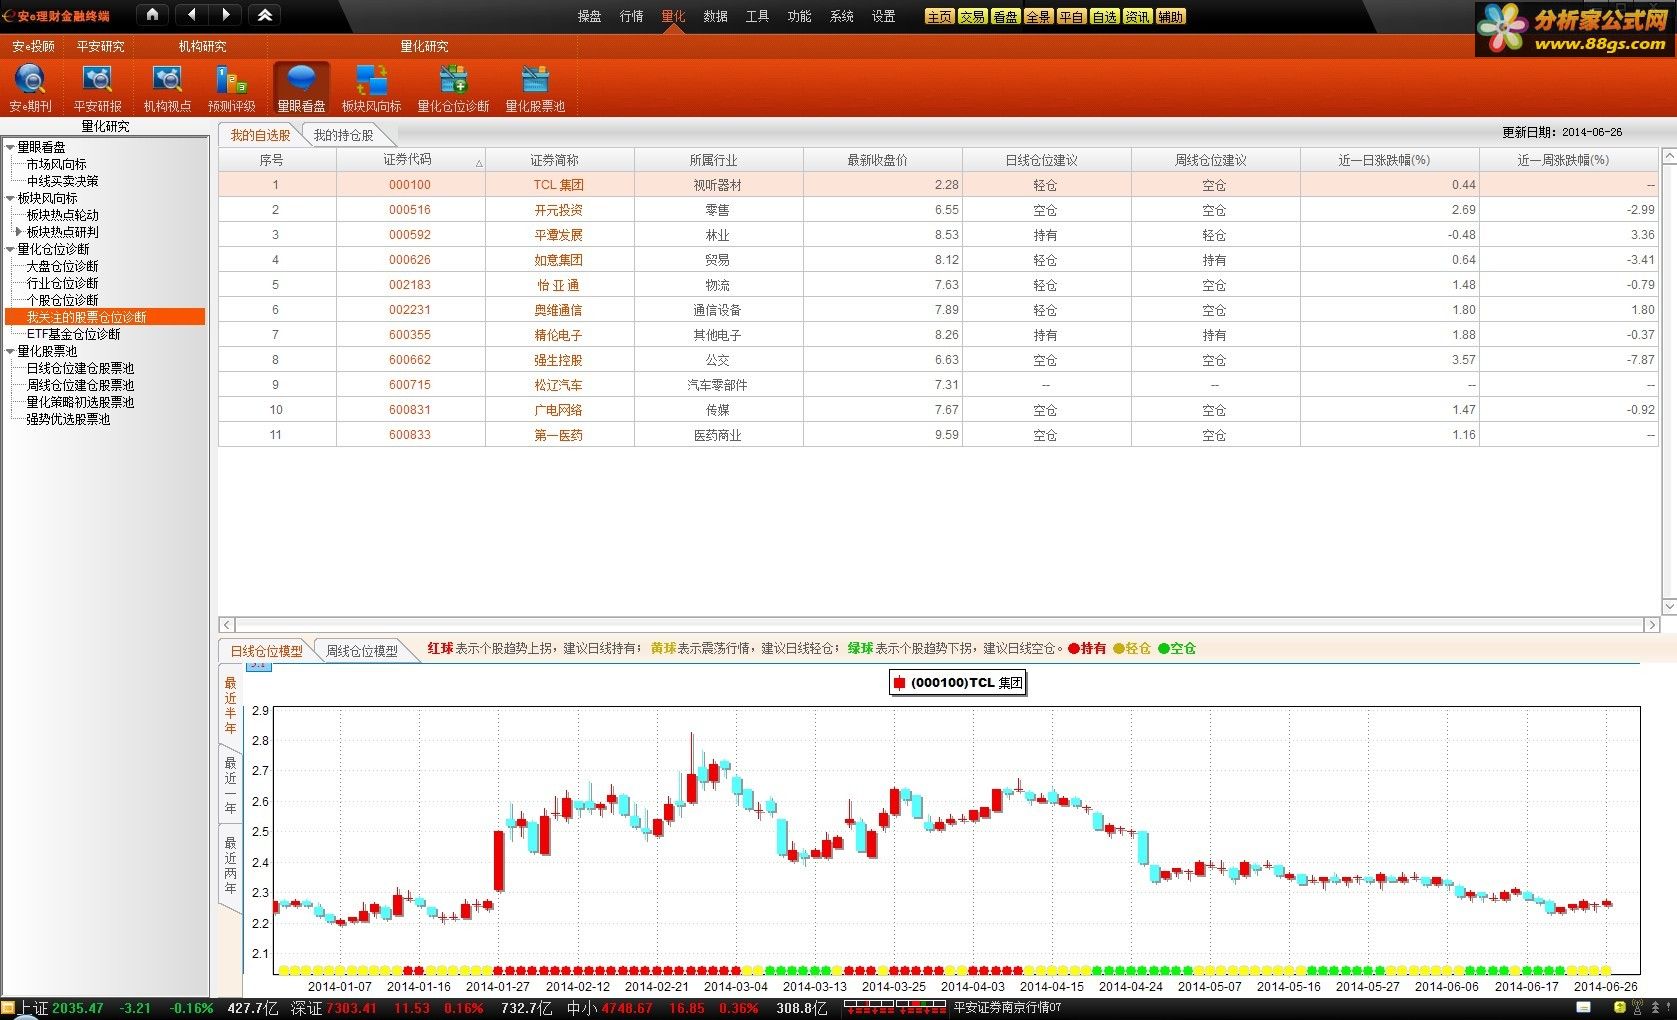
Task: Open the 机构视点 icon
Action: [x=166, y=80]
